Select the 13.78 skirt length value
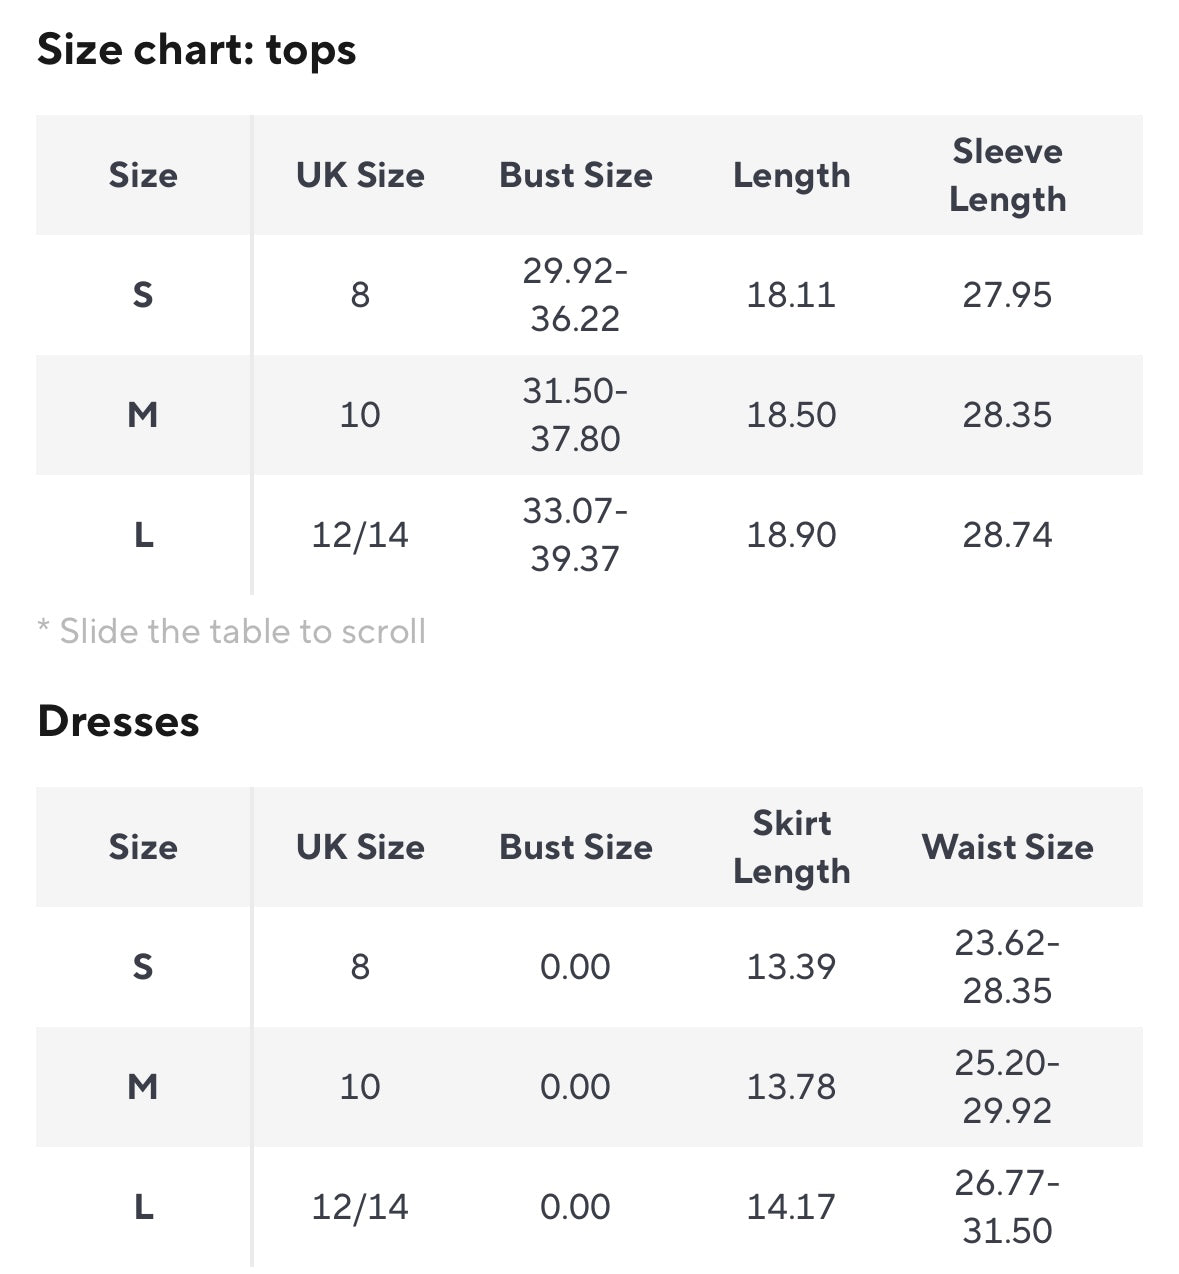The image size is (1179, 1274). coord(791,1087)
